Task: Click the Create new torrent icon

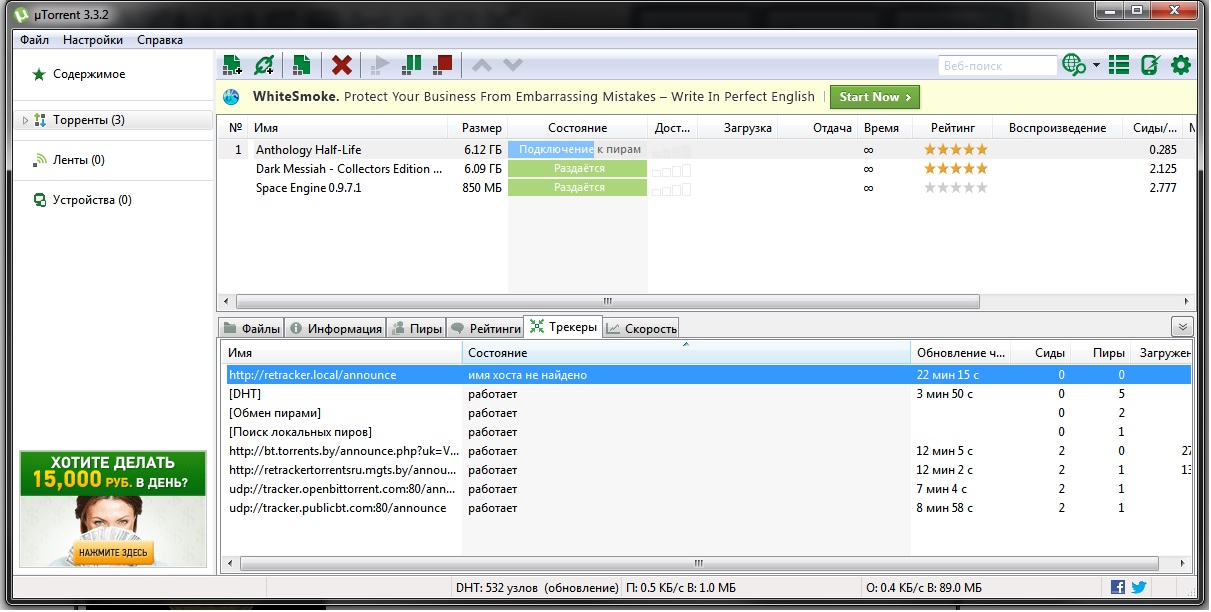Action: tap(301, 65)
